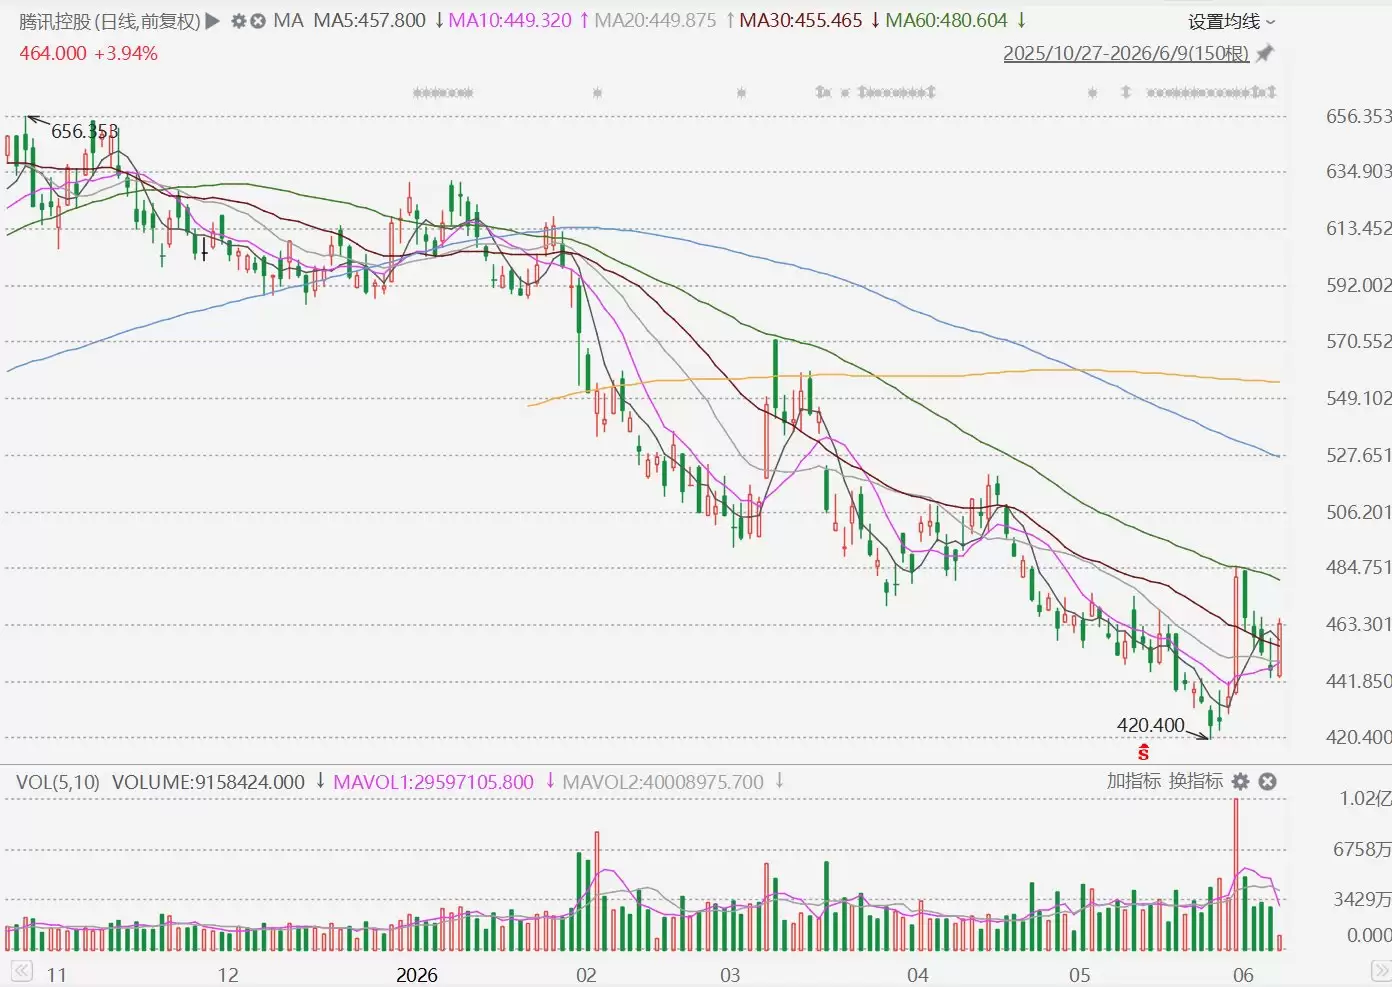
Task: Click the MA20:449.875 legend value
Action: click(x=655, y=21)
